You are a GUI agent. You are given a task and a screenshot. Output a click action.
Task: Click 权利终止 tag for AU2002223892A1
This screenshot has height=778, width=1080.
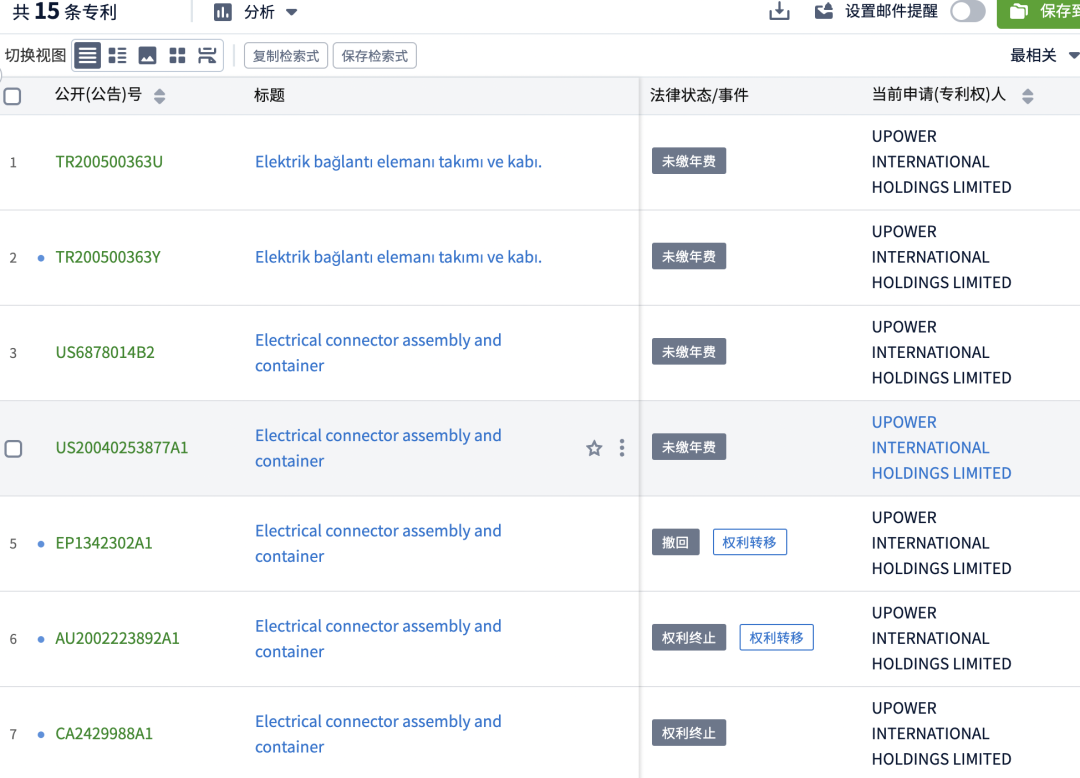coord(689,638)
